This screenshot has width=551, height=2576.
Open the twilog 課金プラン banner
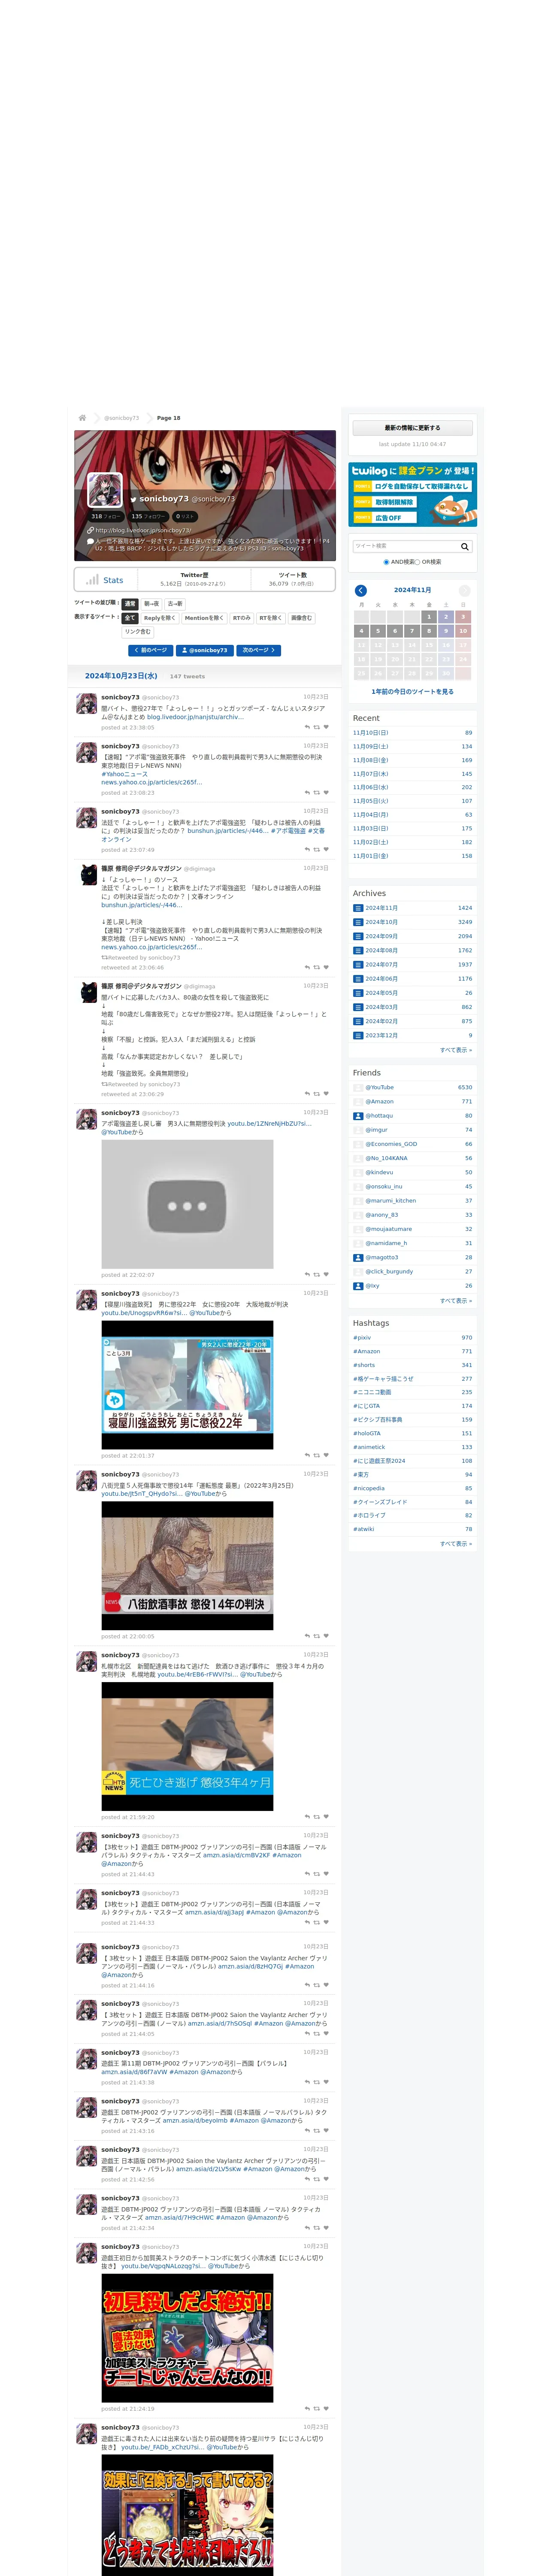412,494
